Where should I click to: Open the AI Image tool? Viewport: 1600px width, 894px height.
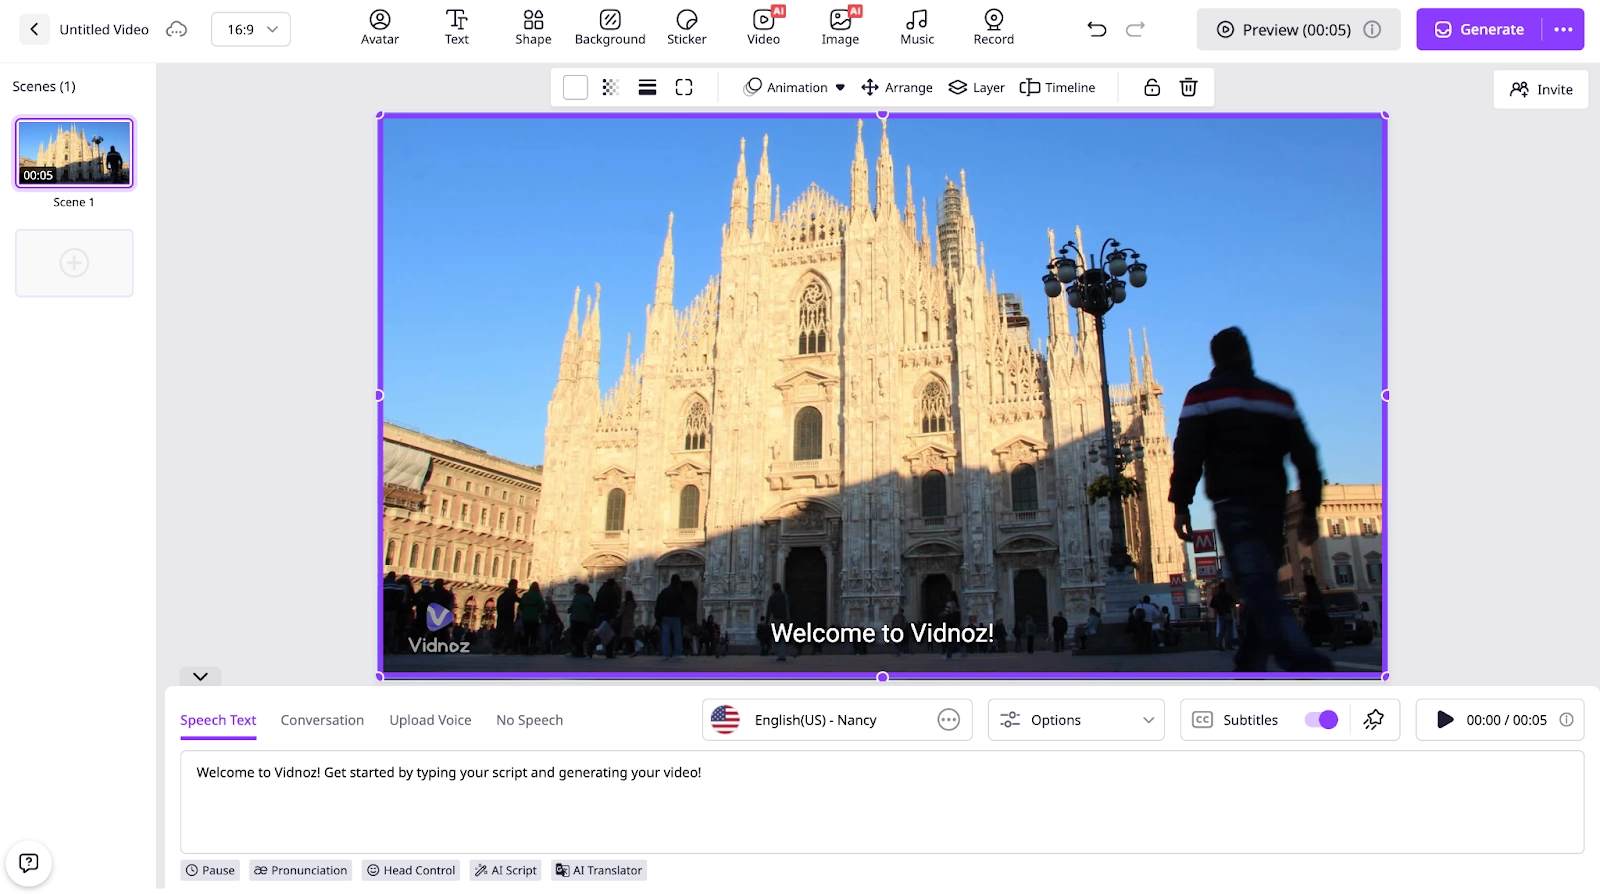(x=841, y=28)
